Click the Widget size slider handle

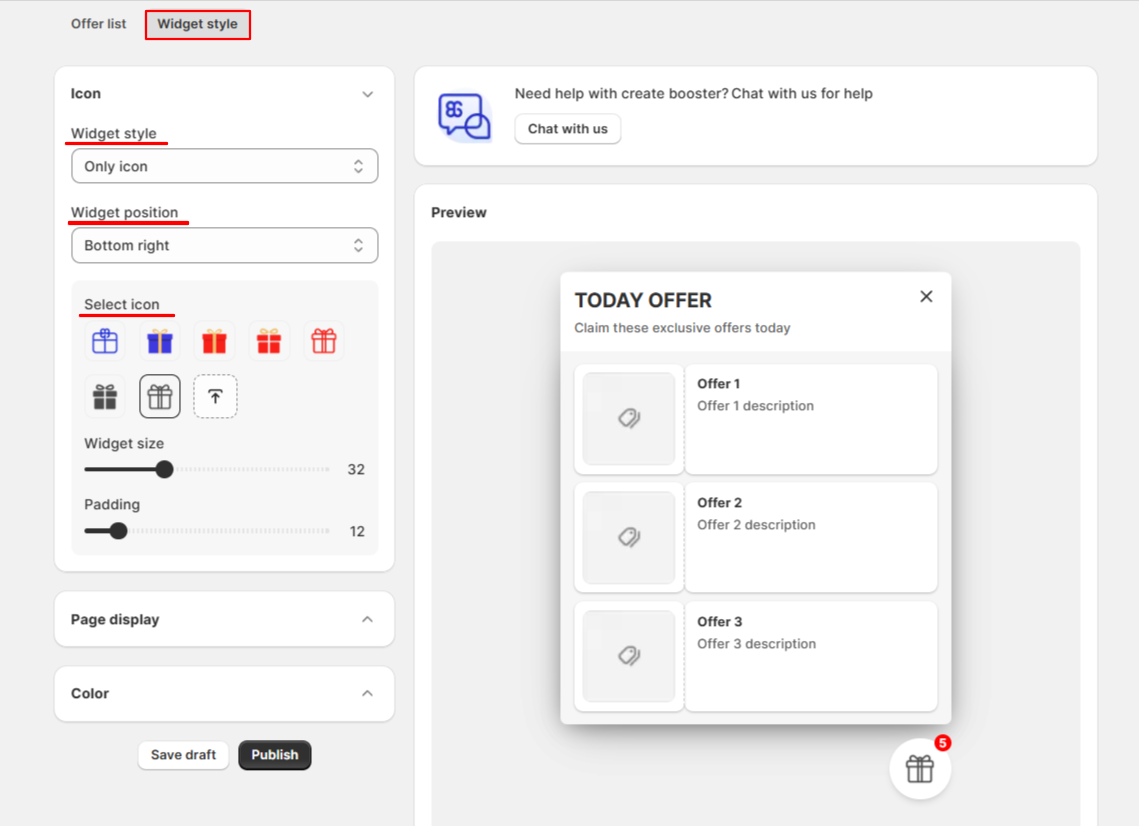click(x=165, y=469)
